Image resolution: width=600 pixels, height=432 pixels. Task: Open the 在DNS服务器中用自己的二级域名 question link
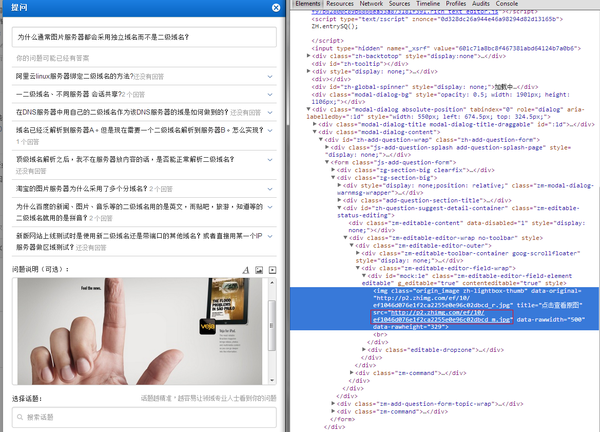(122, 112)
